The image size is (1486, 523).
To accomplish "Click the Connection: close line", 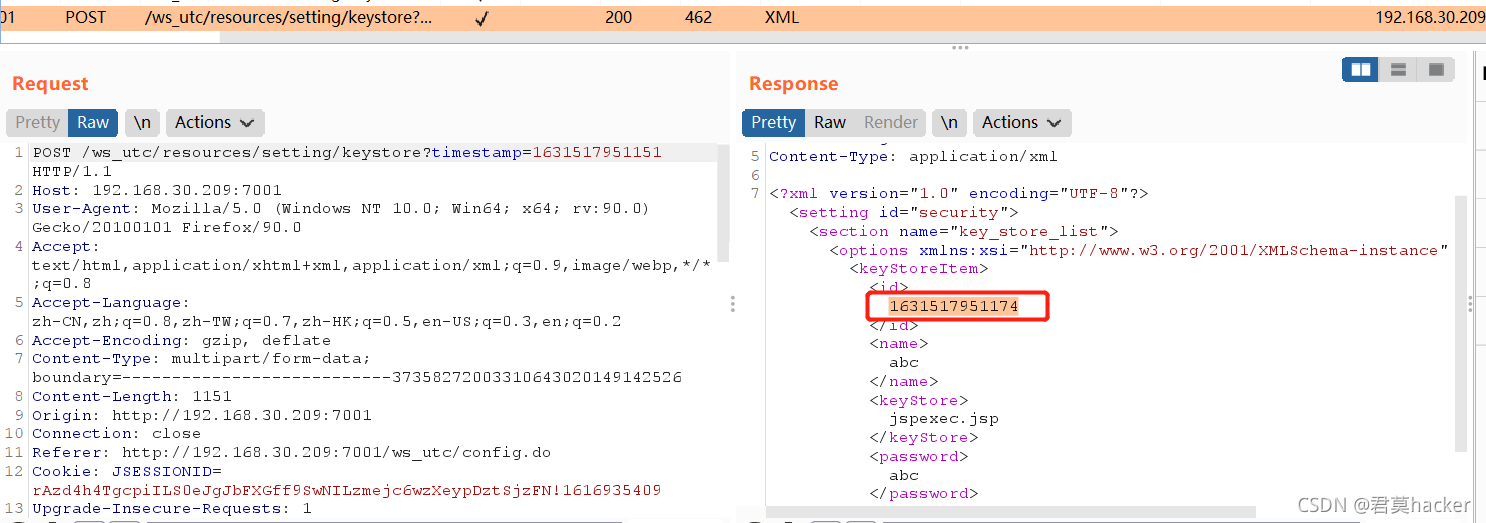I will 116,434.
